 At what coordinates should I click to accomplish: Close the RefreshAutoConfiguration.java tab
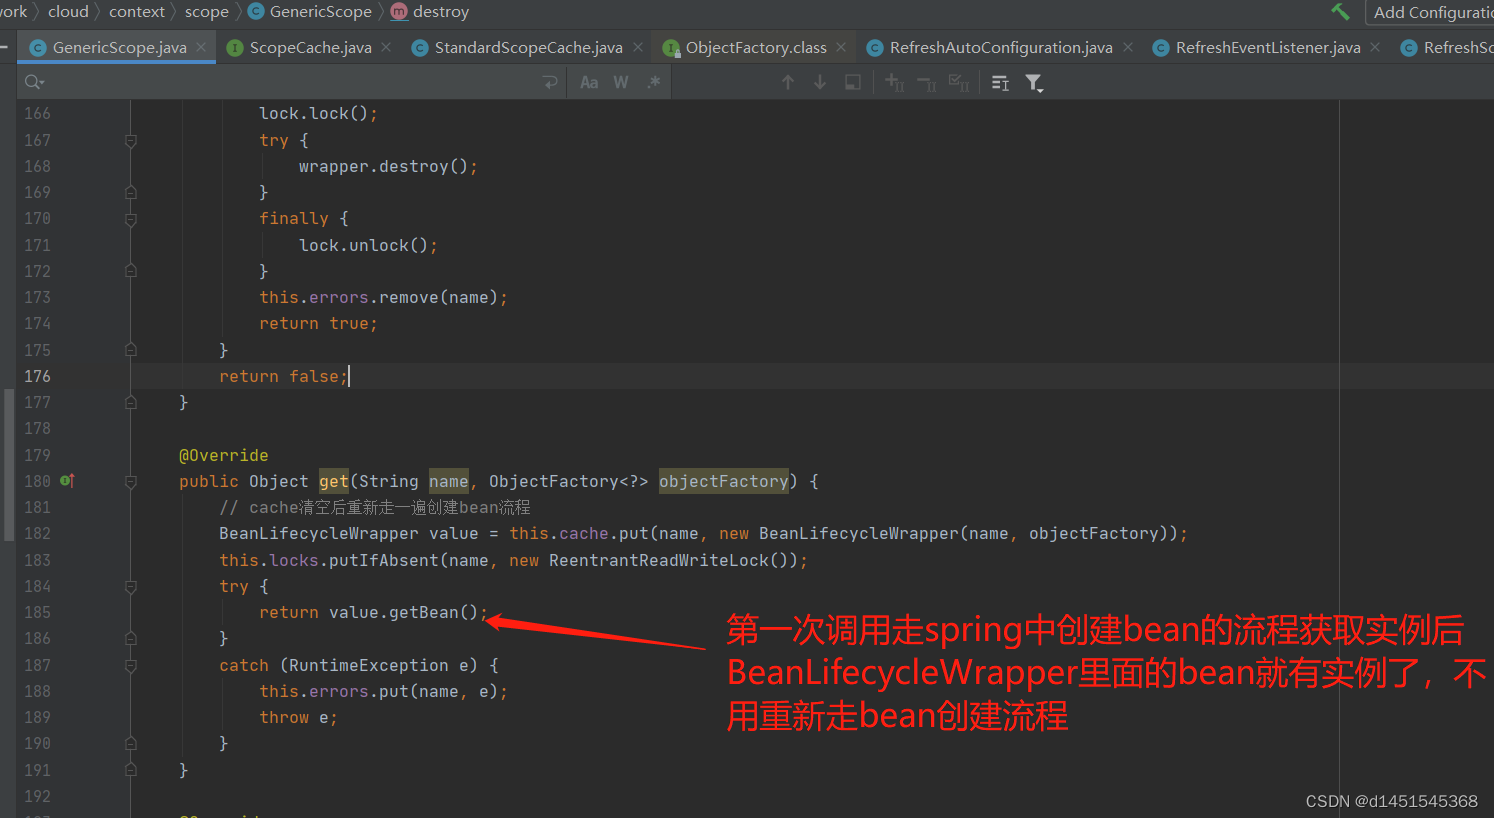(x=1128, y=47)
